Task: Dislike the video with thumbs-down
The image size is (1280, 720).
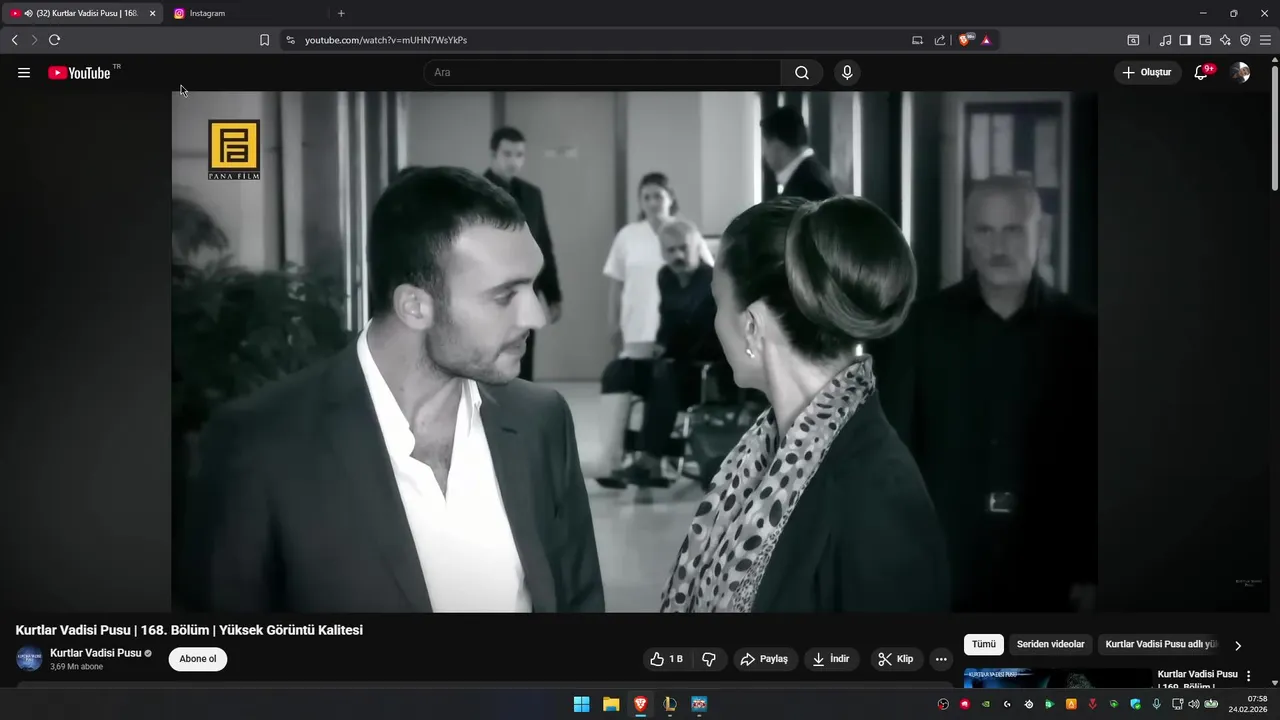Action: (x=709, y=659)
